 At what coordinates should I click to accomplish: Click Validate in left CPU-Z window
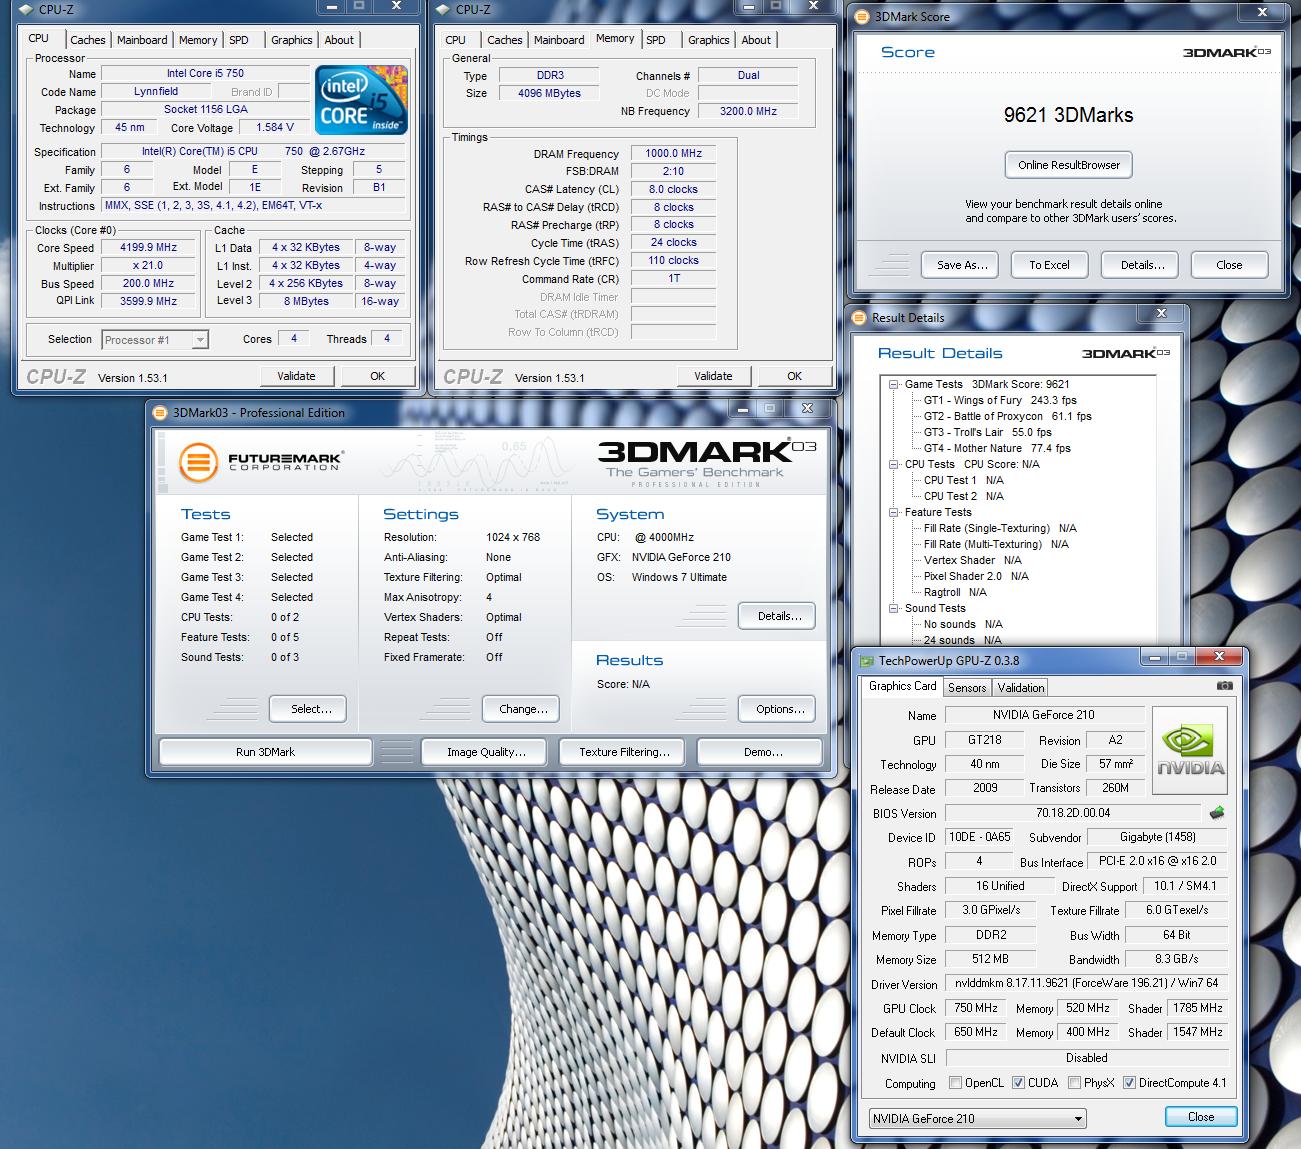coord(296,376)
